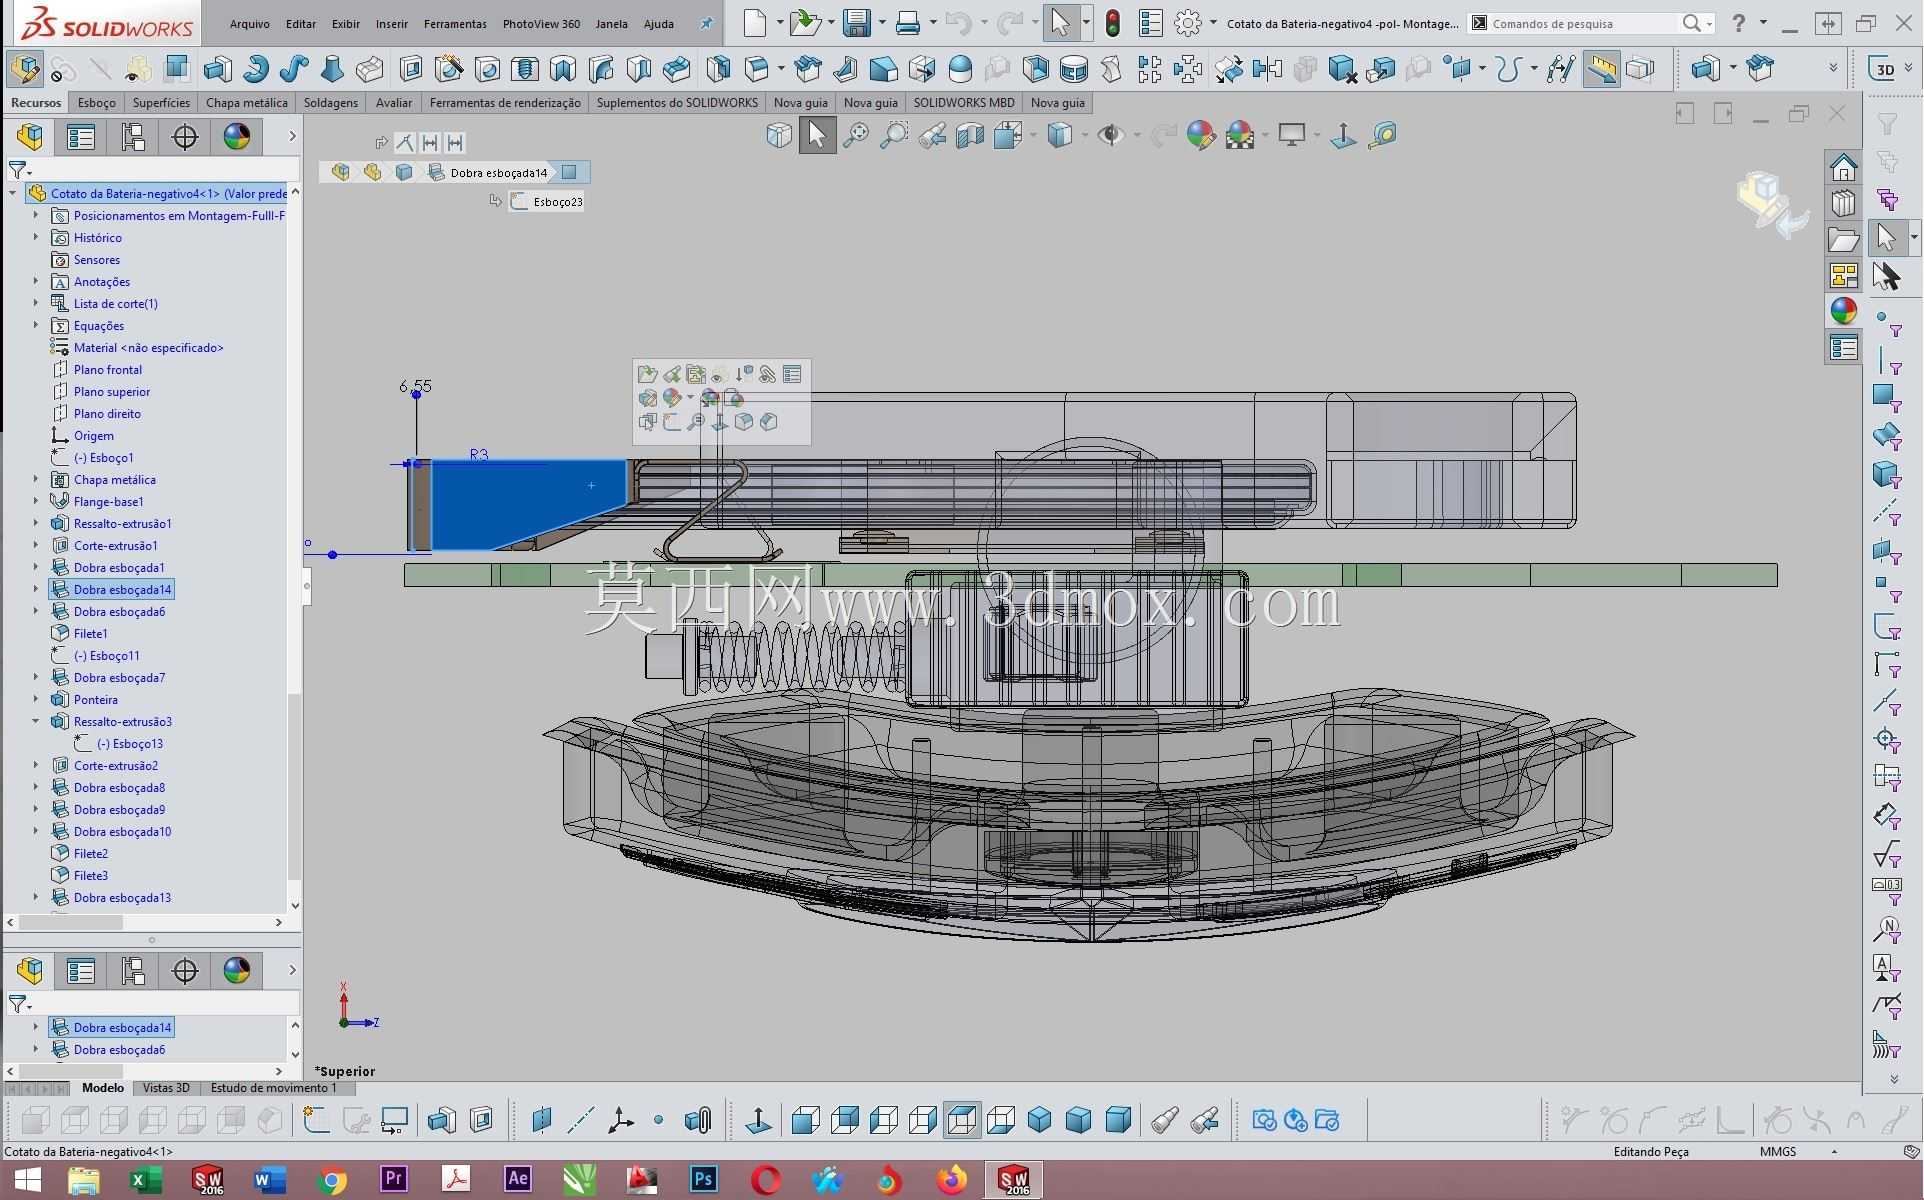Expand the Dobra esboçada14 node in main tree
This screenshot has width=1924, height=1200.
pos(36,589)
